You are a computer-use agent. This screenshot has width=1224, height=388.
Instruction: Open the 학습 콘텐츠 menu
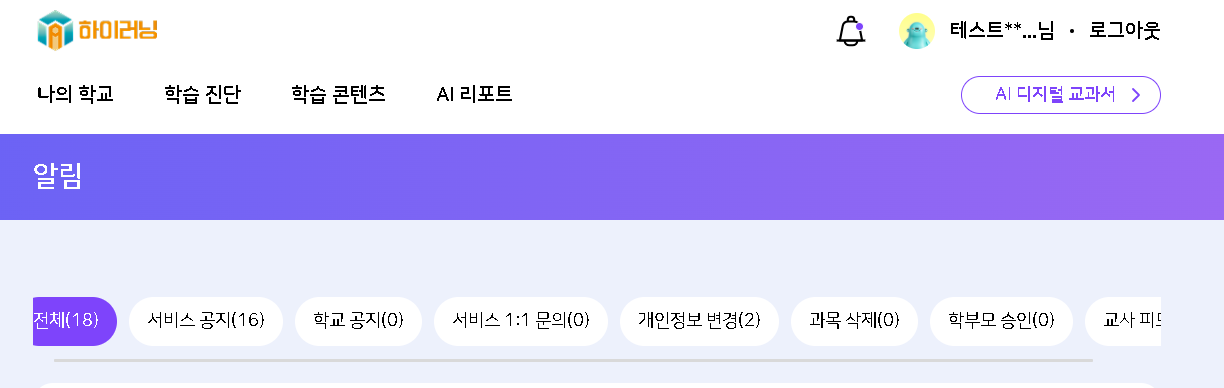pyautogui.click(x=338, y=95)
